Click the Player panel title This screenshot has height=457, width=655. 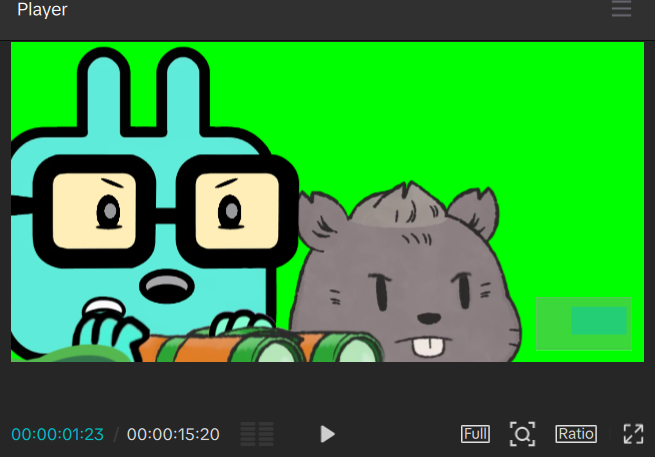(42, 10)
